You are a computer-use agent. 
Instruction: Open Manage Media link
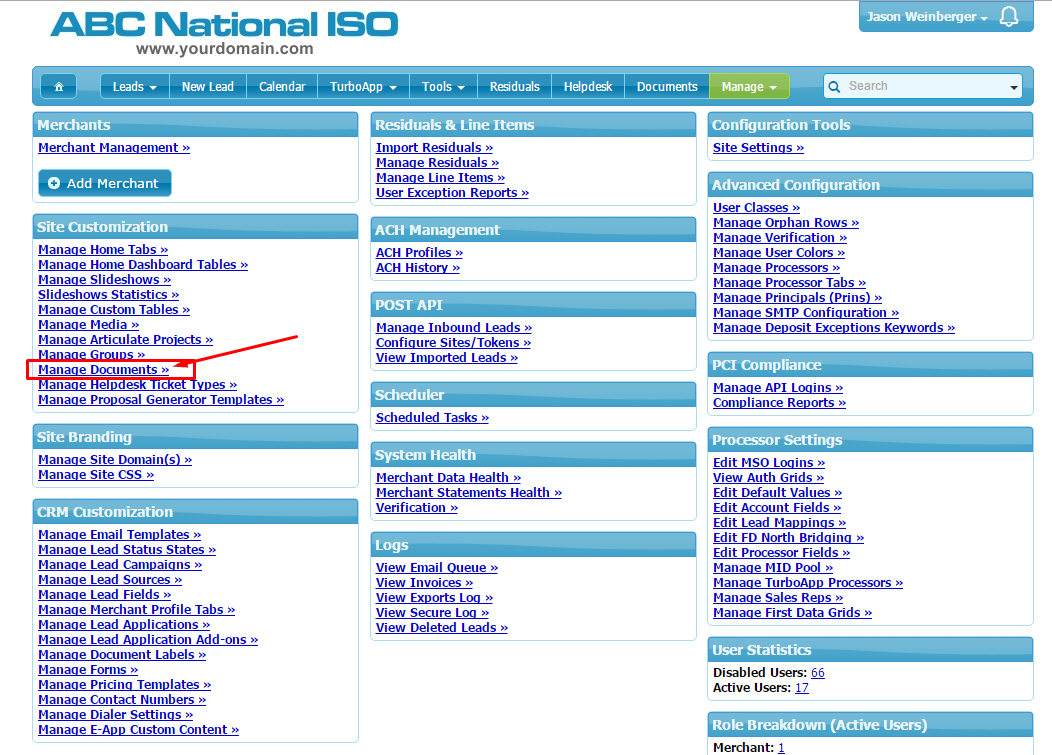89,325
